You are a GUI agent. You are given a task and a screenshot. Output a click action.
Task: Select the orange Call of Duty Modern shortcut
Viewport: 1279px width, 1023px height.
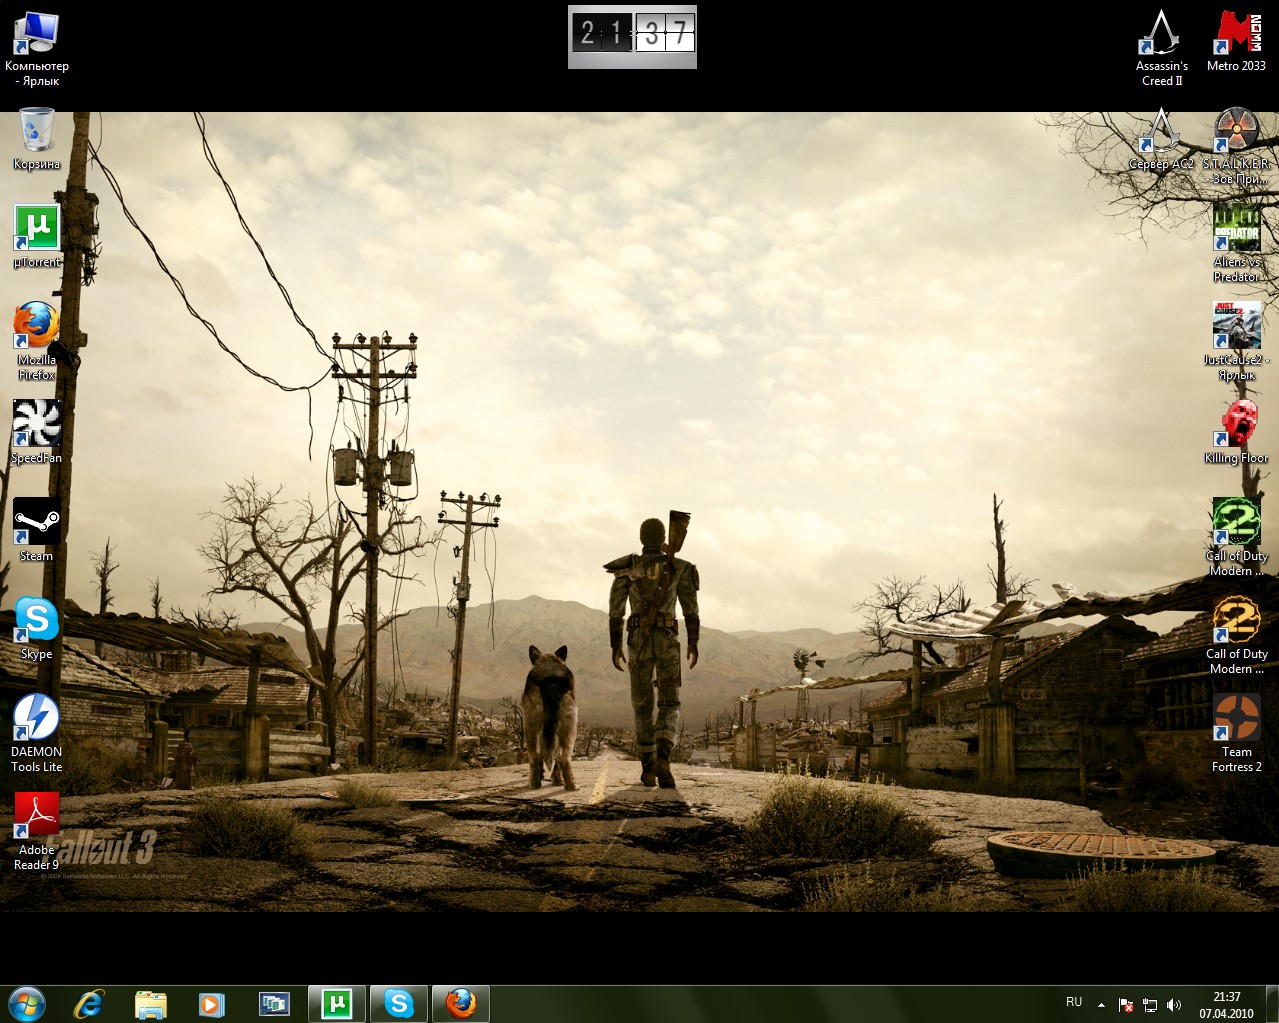[1237, 635]
